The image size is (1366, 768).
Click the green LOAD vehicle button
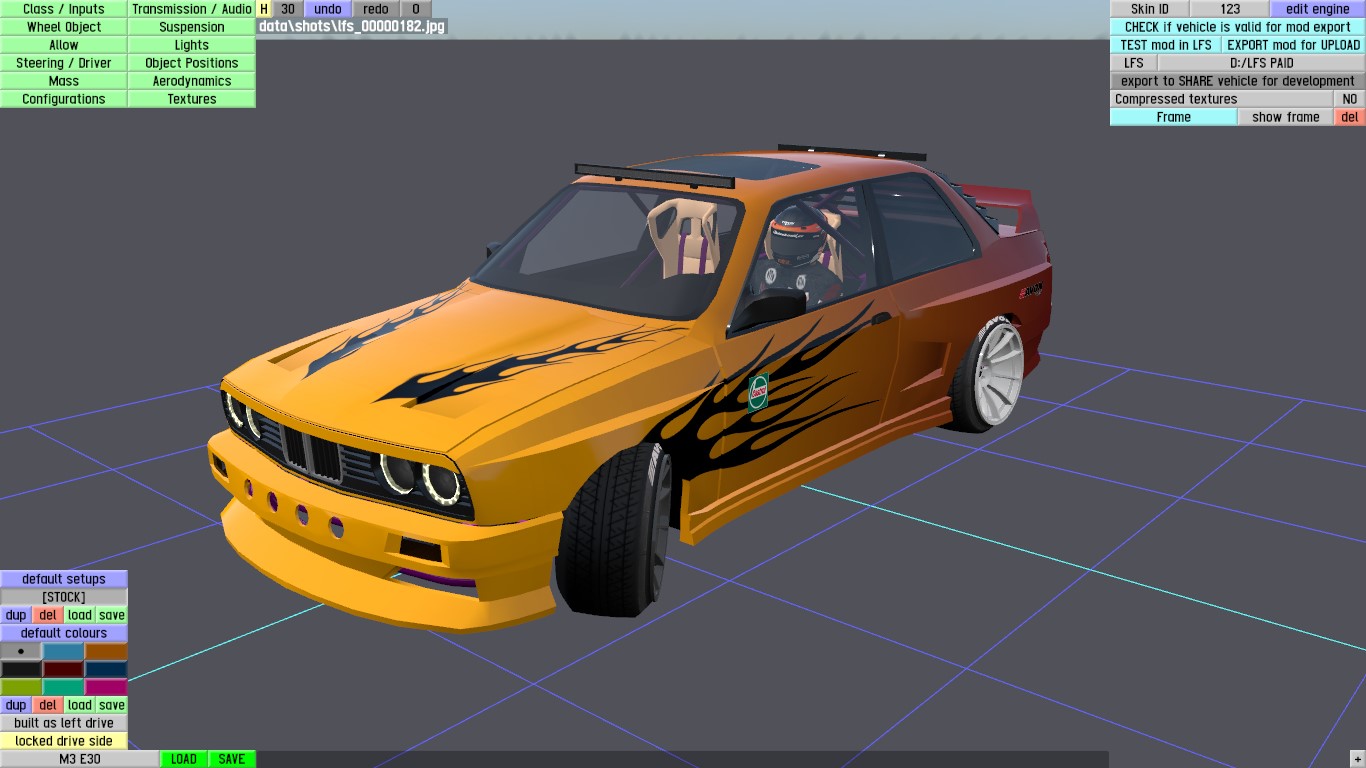184,759
